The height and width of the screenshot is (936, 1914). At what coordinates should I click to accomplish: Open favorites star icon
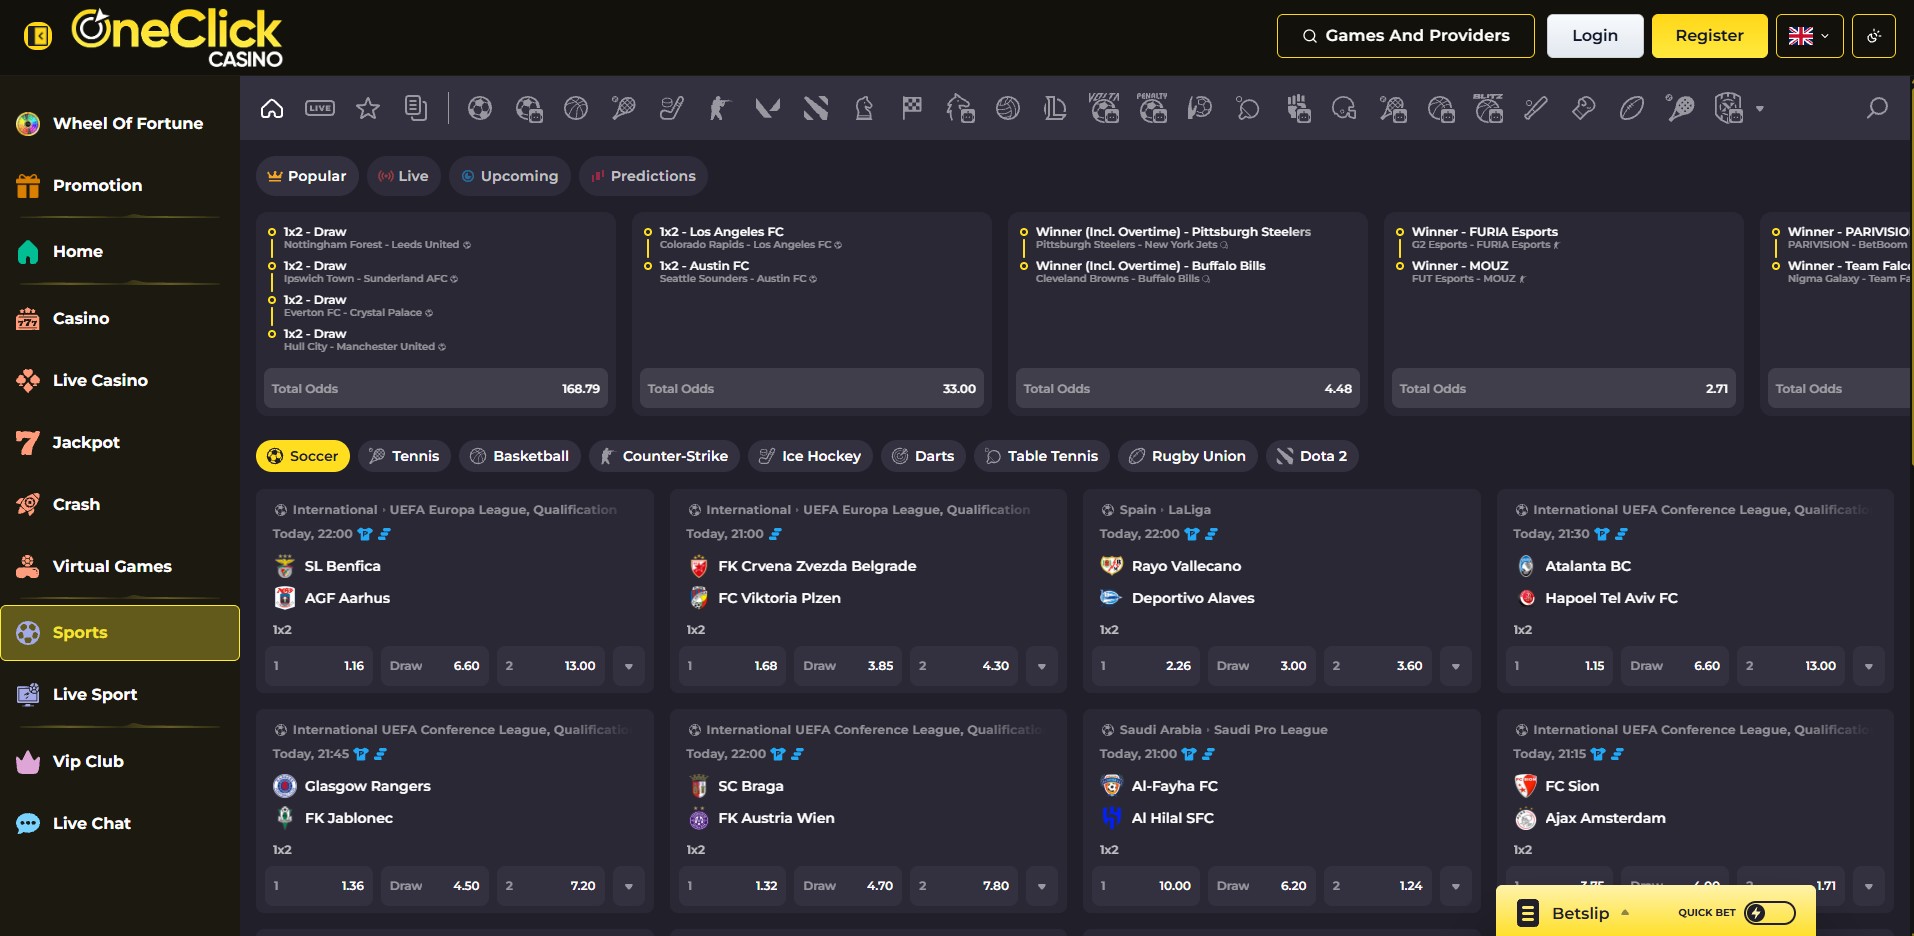[368, 108]
